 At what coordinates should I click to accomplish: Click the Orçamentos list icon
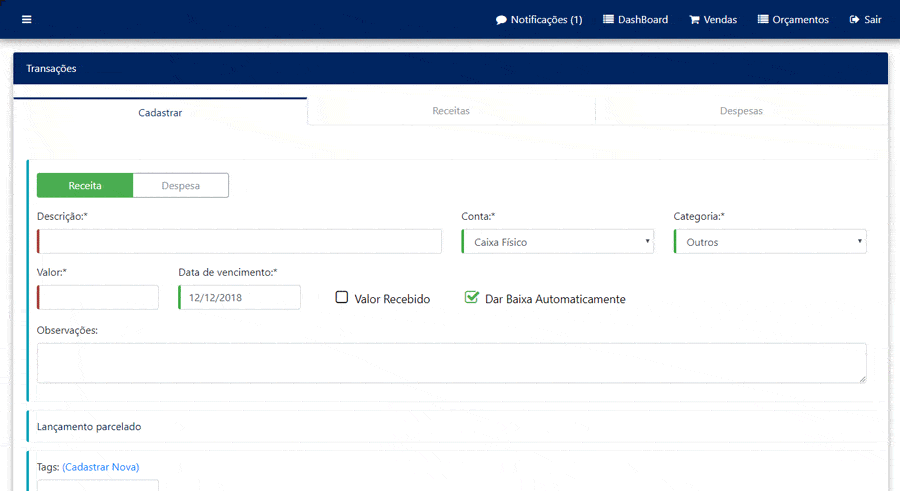763,20
